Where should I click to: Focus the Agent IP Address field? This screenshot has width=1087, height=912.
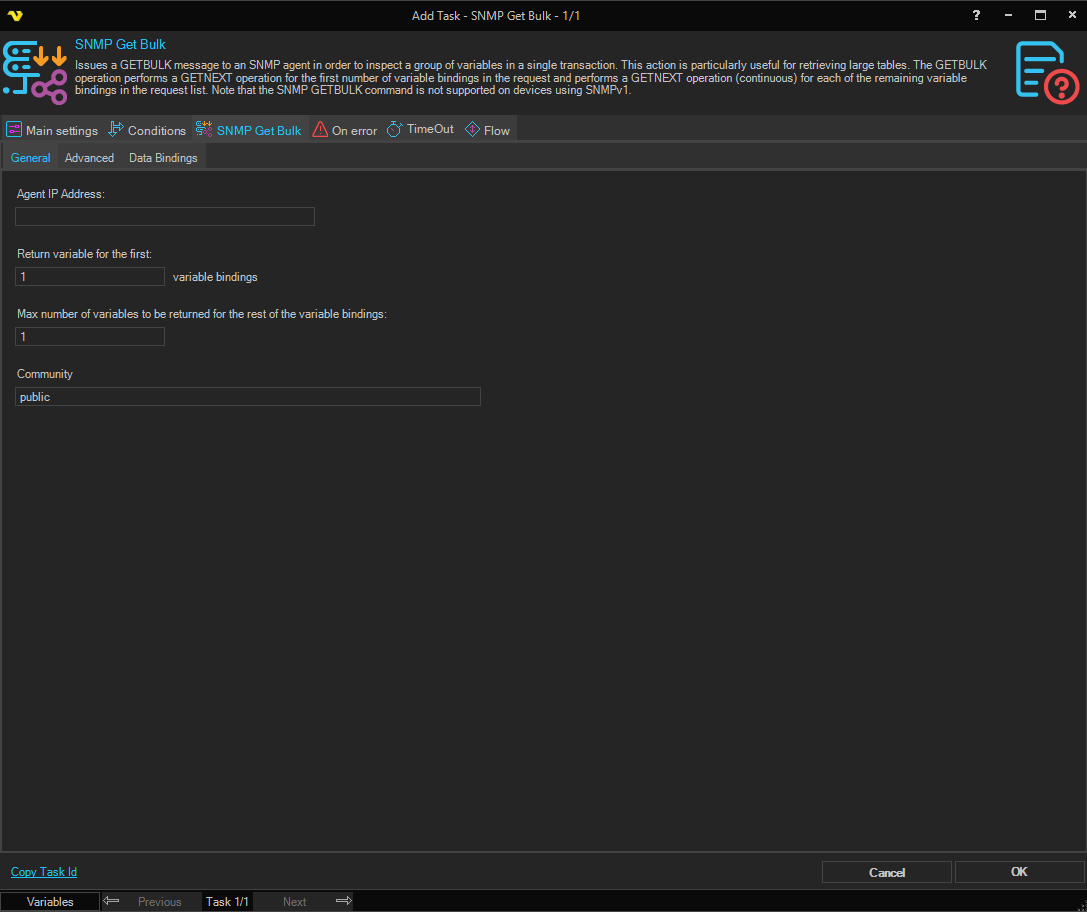click(165, 217)
